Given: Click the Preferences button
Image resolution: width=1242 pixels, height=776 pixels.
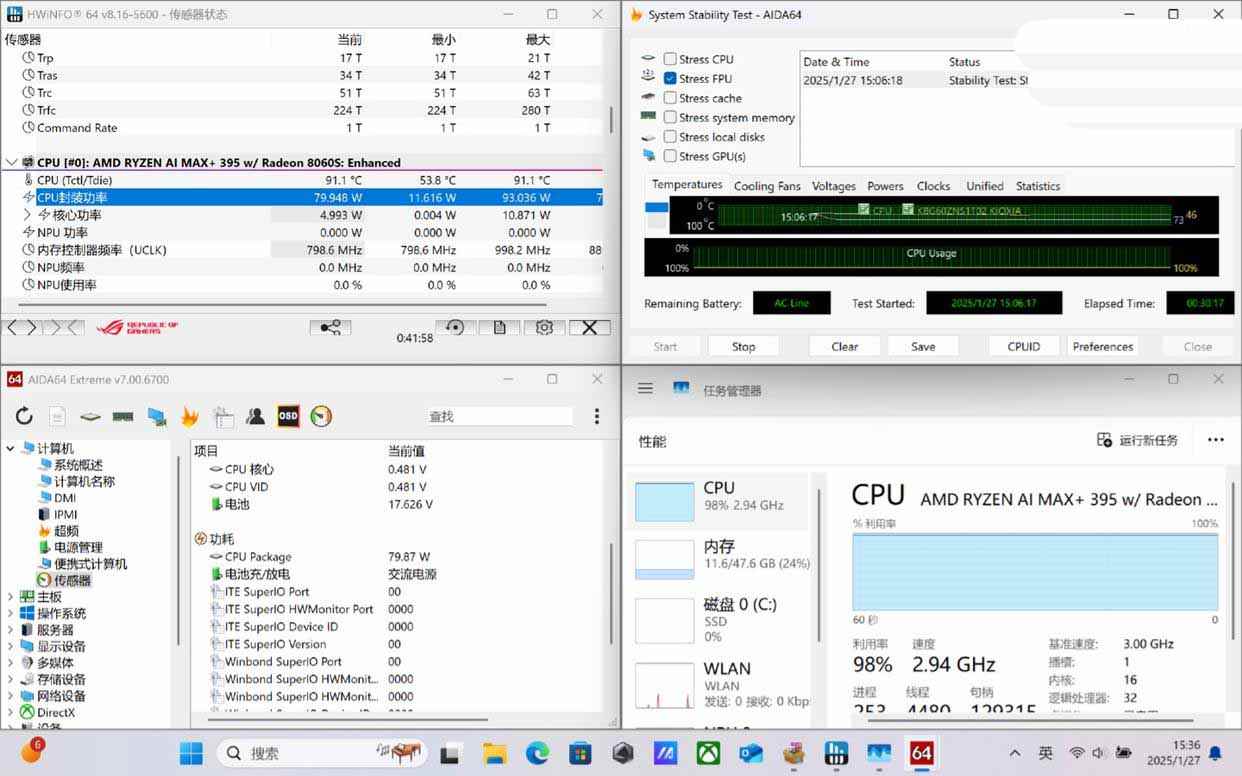Looking at the screenshot, I should 1102,347.
